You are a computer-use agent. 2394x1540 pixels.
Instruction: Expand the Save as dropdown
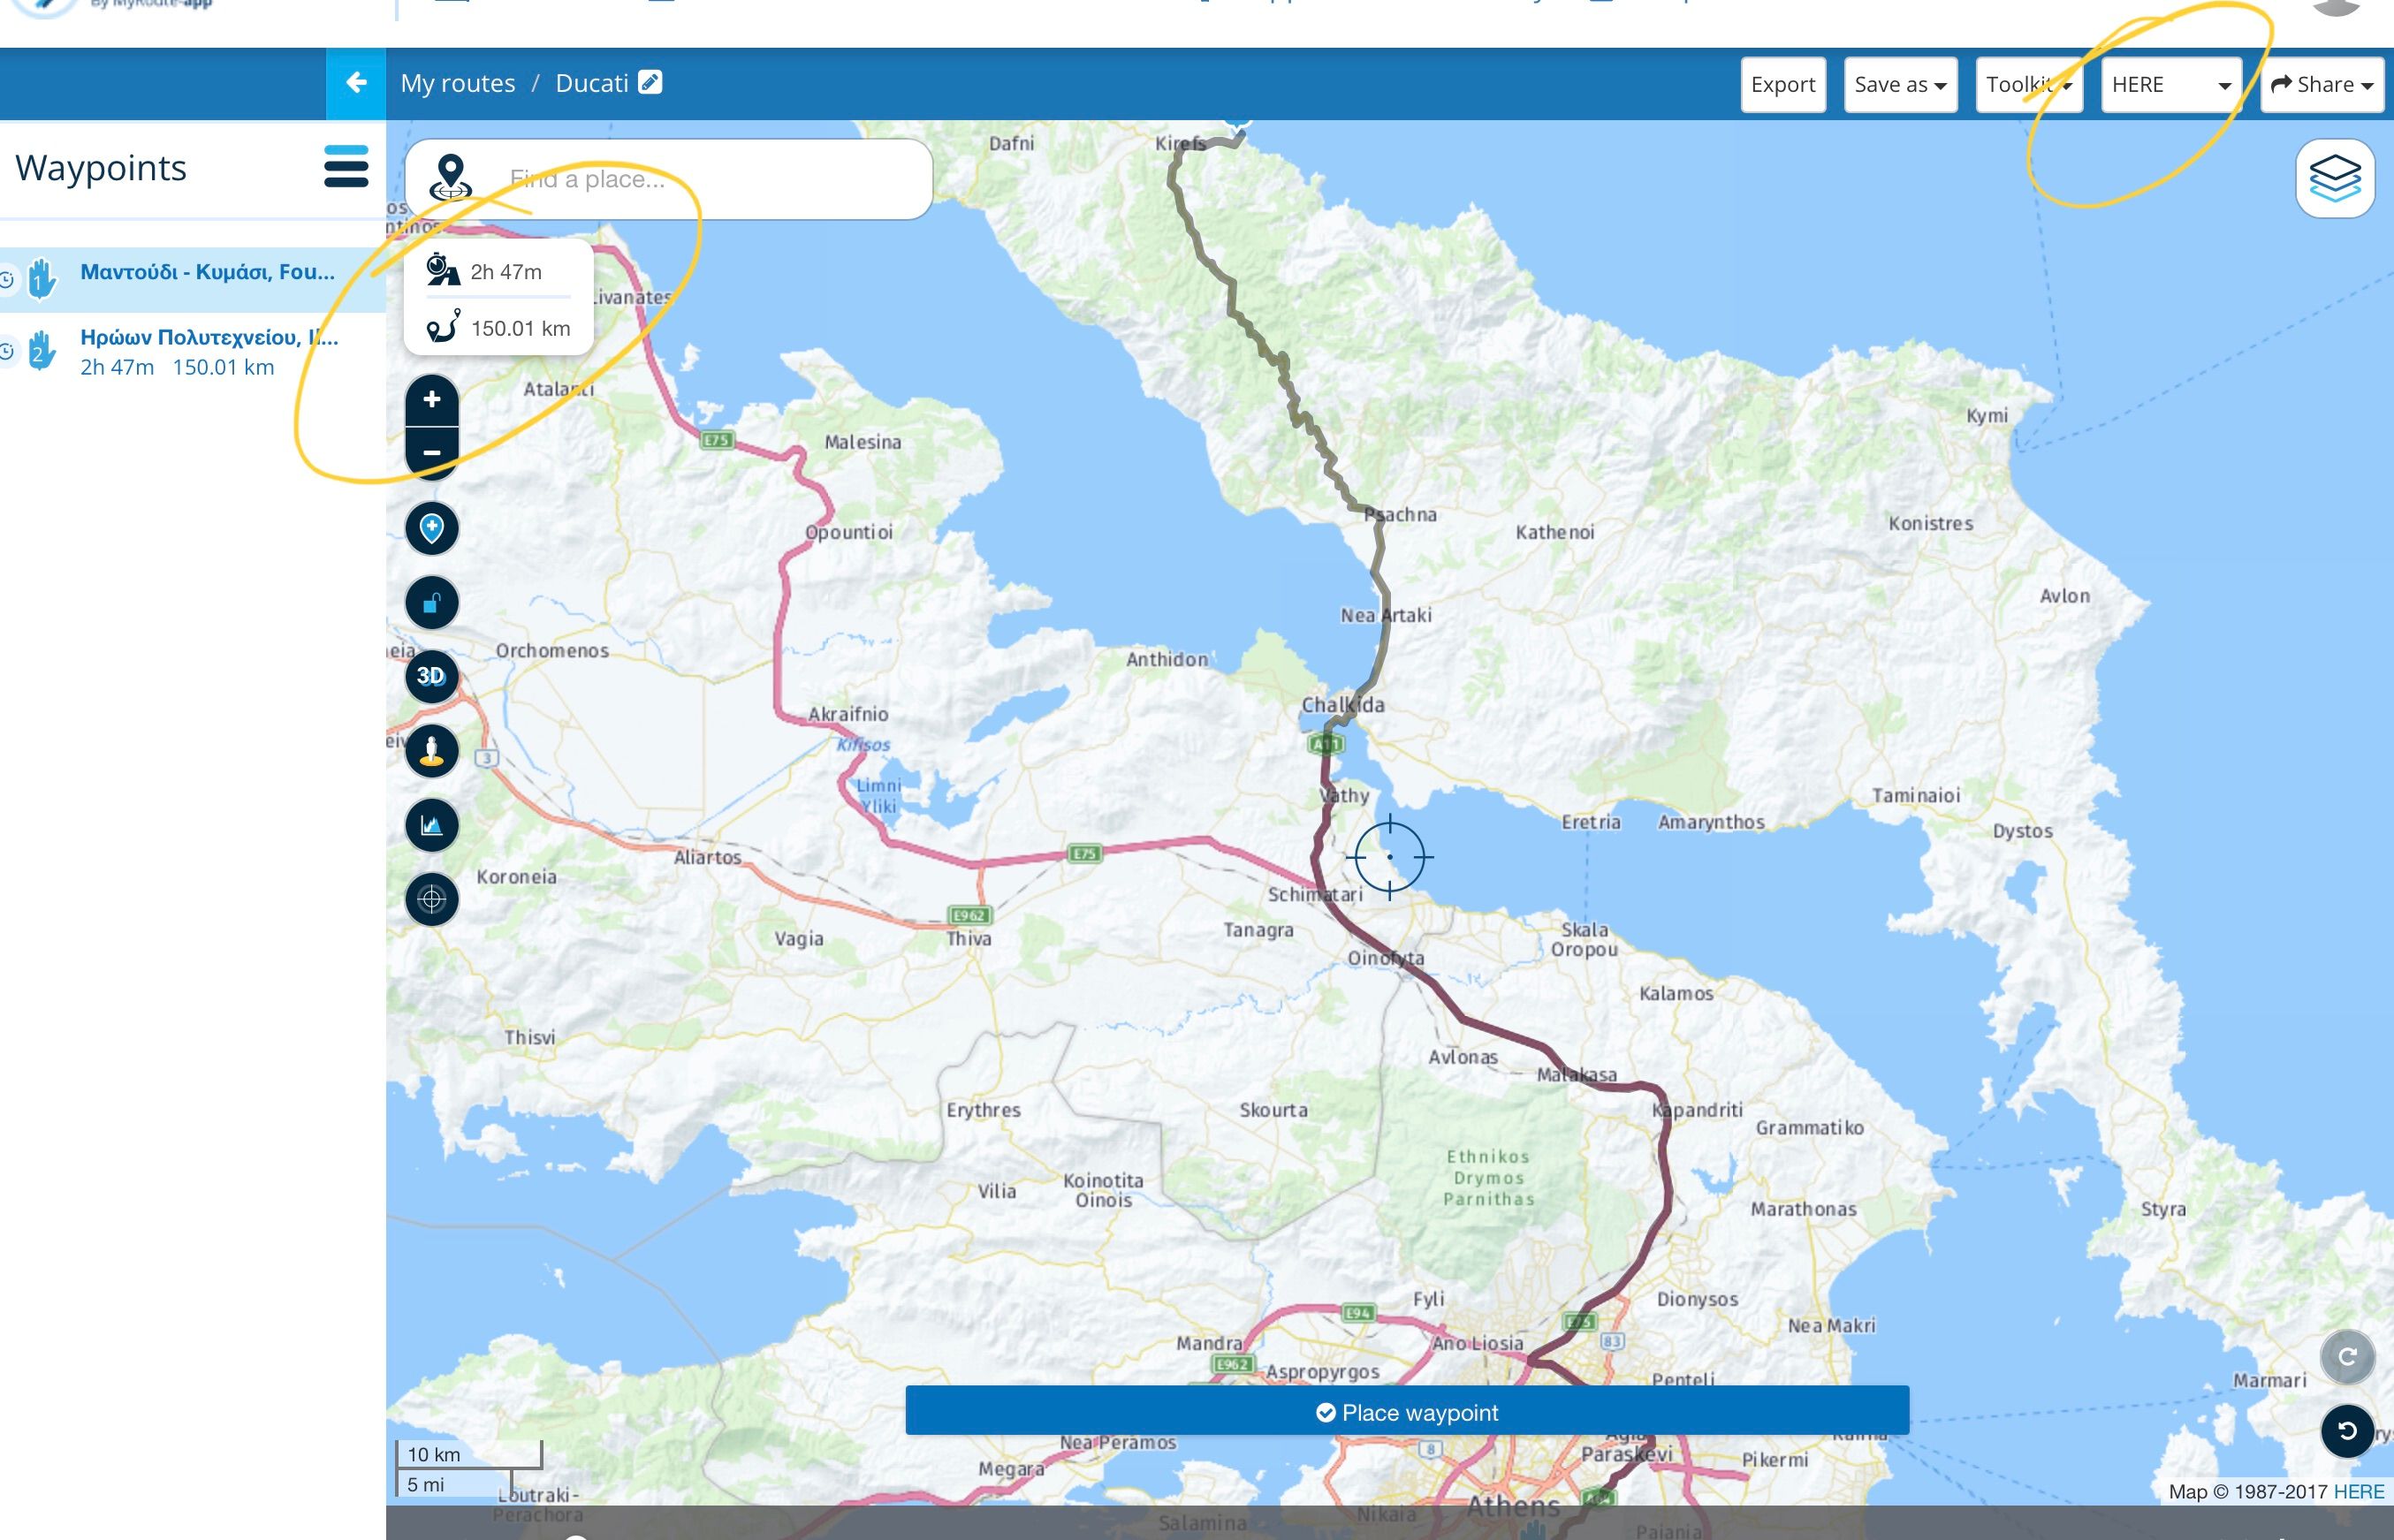pyautogui.click(x=1900, y=85)
